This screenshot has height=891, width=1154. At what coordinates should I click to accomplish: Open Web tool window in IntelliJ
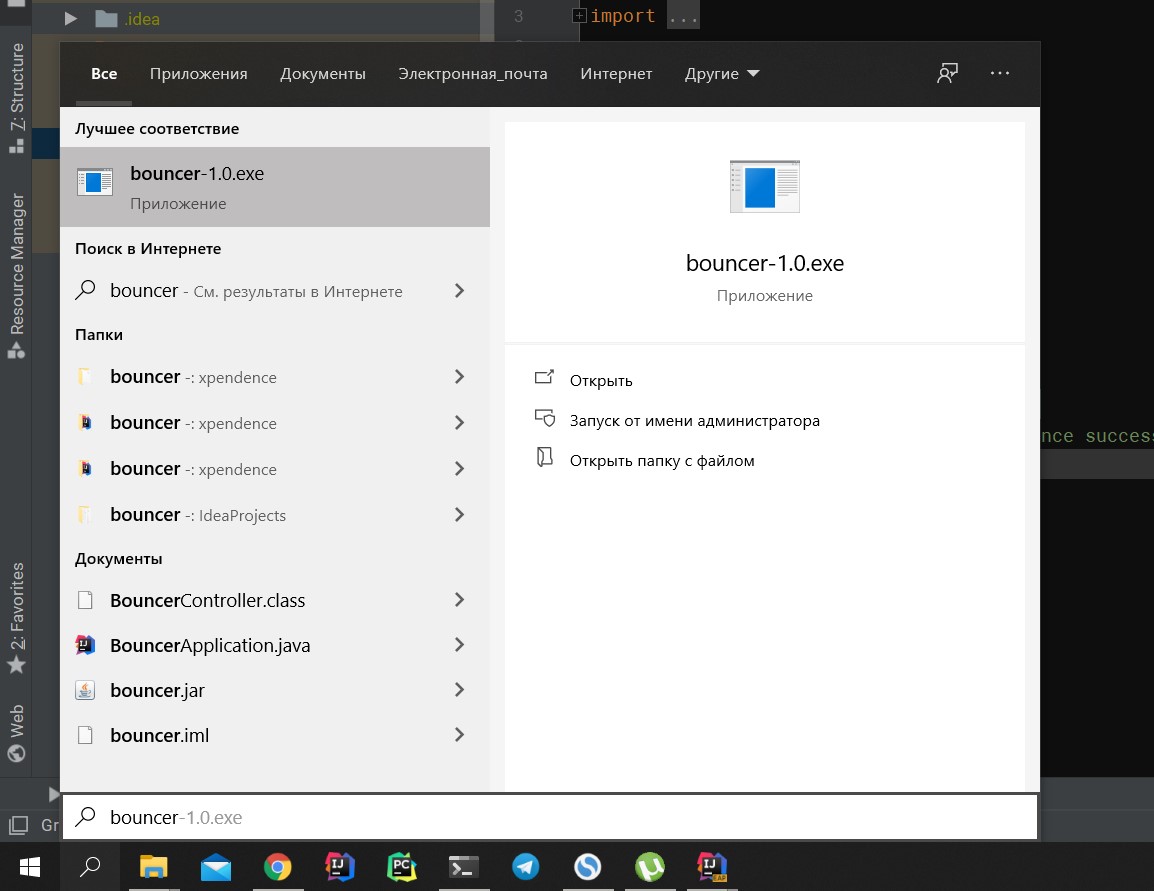coord(16,733)
